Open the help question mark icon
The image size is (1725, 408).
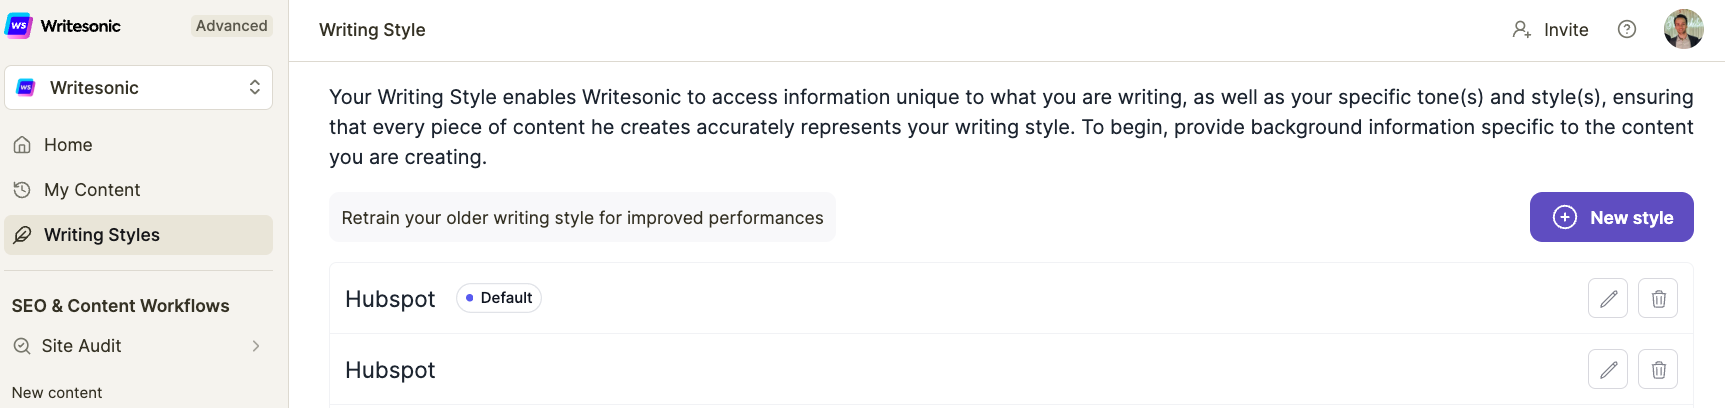pos(1627,30)
